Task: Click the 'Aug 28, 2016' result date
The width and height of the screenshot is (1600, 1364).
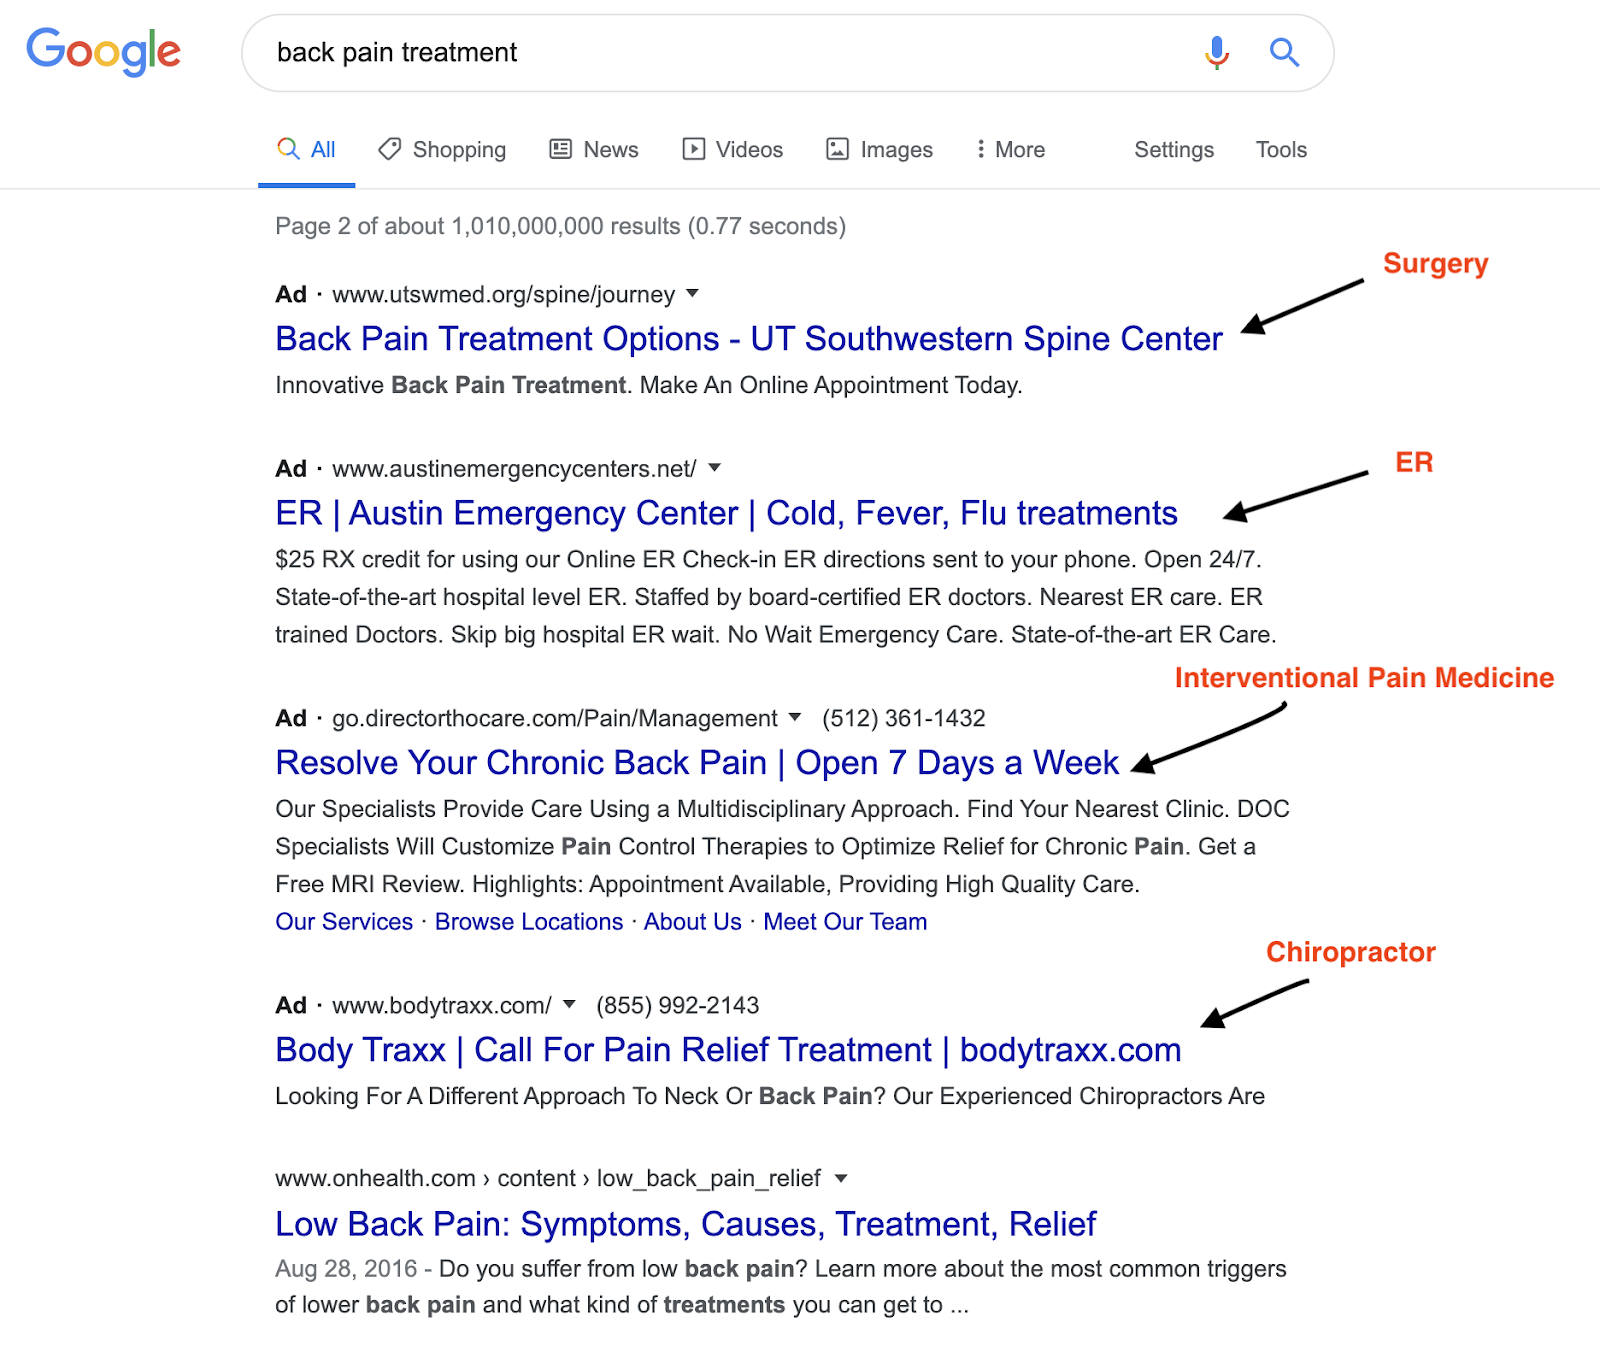Action: pos(346,1269)
